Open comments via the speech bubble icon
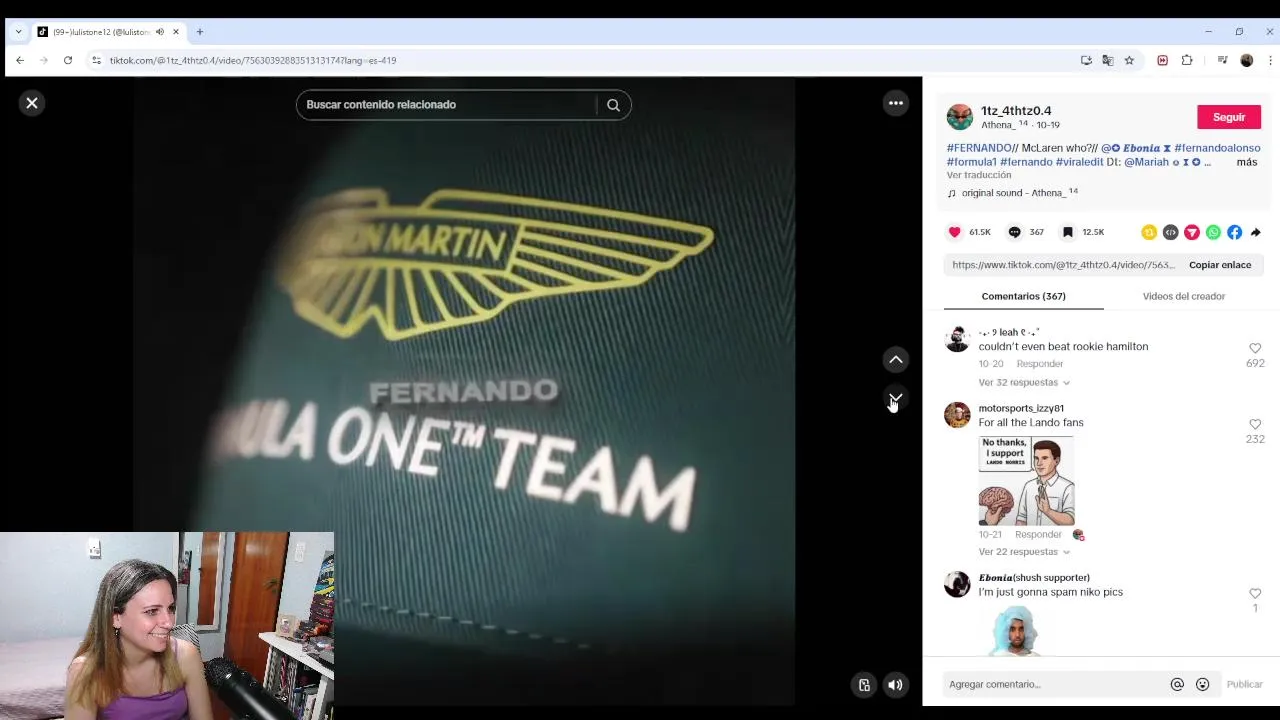1280x720 pixels. point(1014,232)
